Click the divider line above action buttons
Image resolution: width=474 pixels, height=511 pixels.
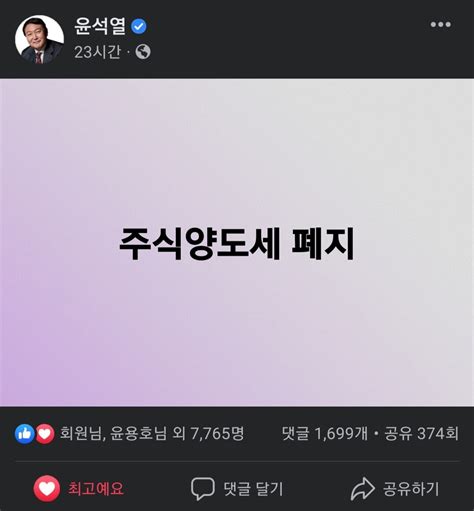click(237, 462)
